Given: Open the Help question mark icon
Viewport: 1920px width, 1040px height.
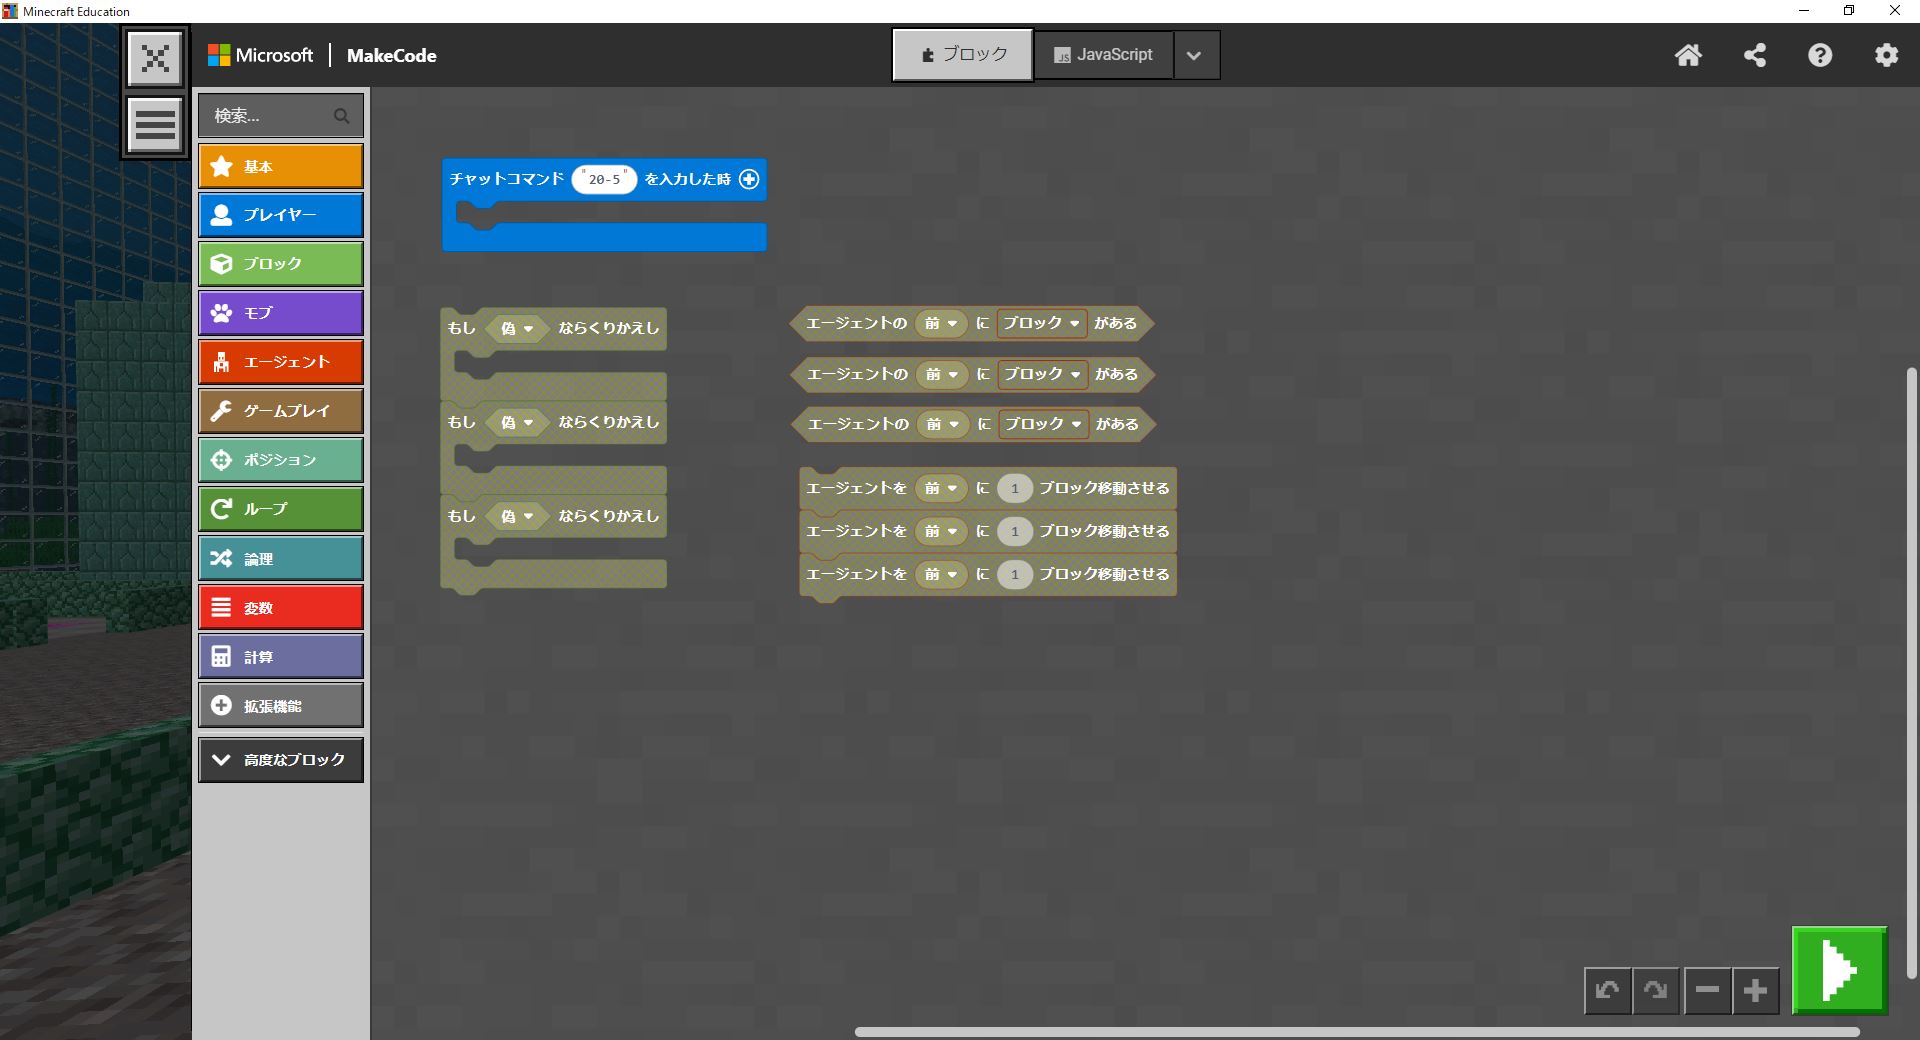Looking at the screenshot, I should coord(1820,55).
